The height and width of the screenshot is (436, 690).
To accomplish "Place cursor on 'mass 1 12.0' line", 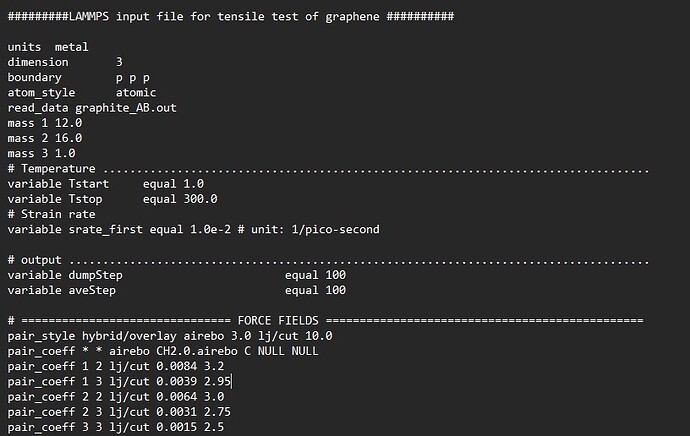I will [45, 123].
